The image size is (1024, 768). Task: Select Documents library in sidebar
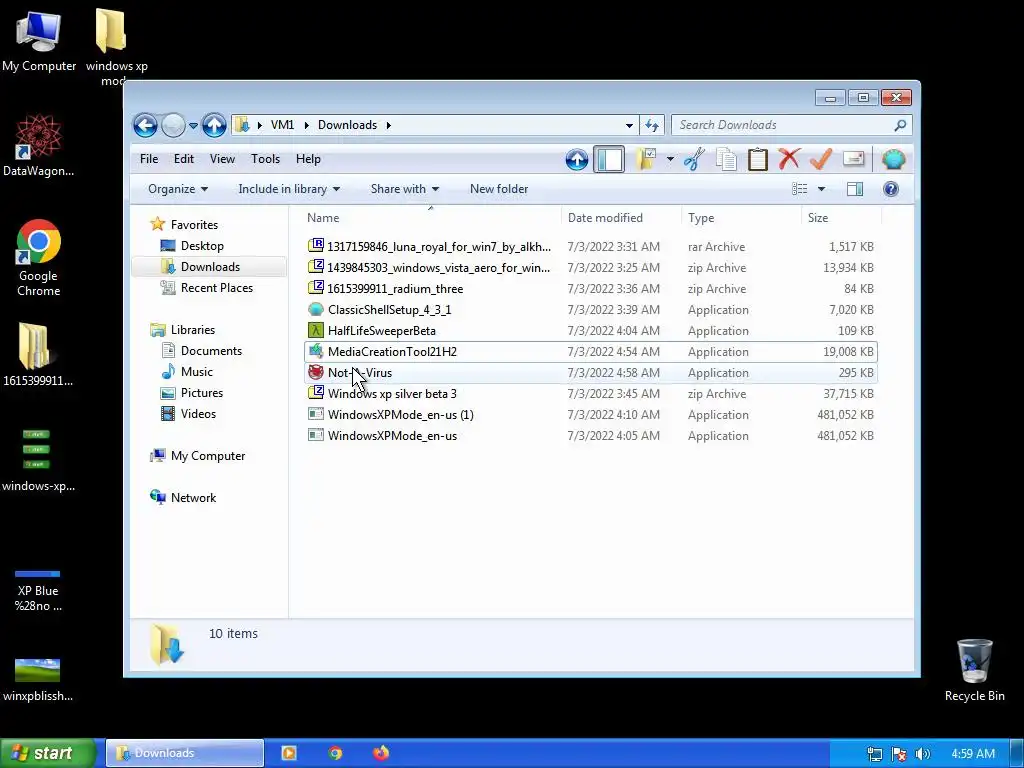click(x=211, y=351)
